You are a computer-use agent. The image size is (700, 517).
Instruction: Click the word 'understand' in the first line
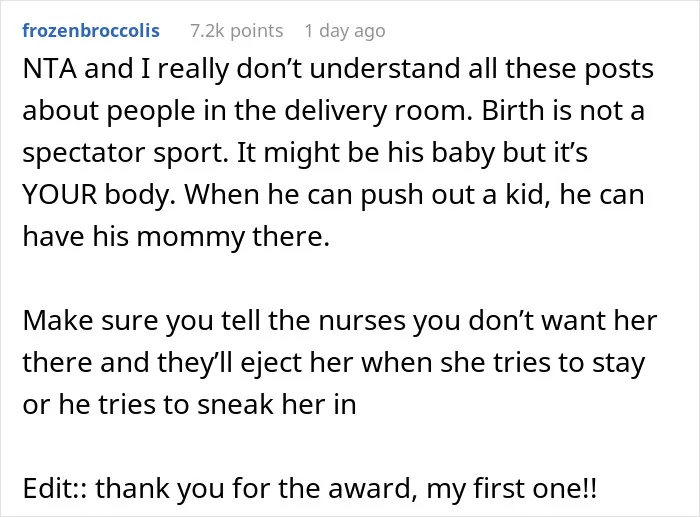click(x=385, y=69)
